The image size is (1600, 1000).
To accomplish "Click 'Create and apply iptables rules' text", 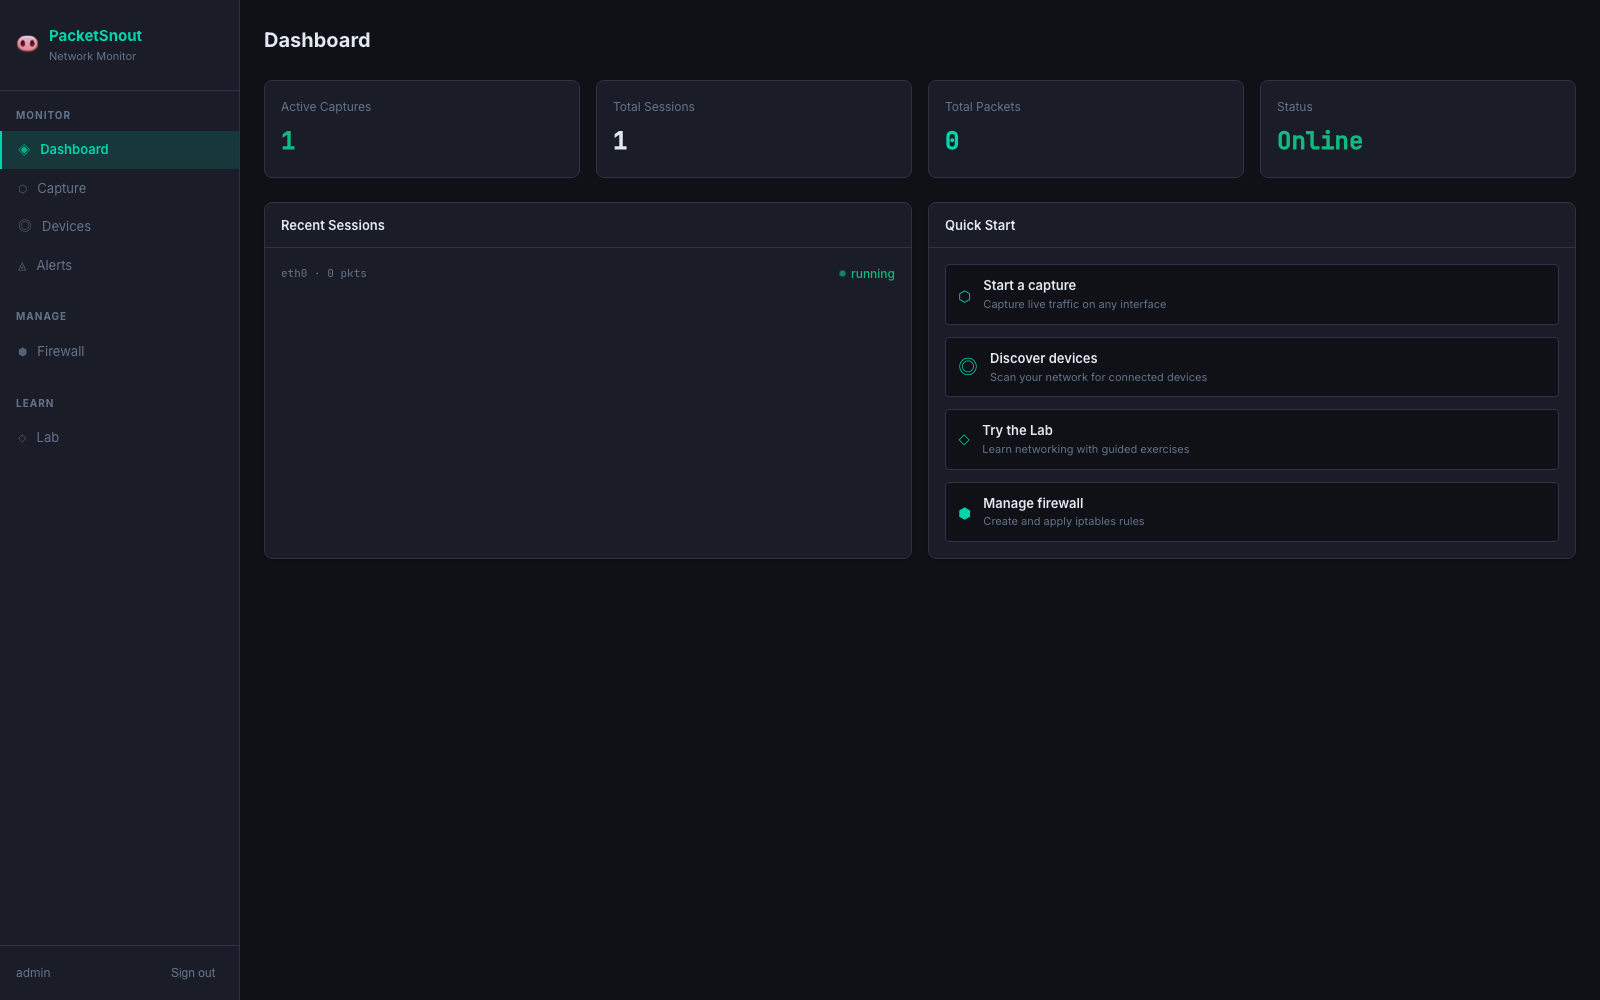I will (x=1063, y=522).
